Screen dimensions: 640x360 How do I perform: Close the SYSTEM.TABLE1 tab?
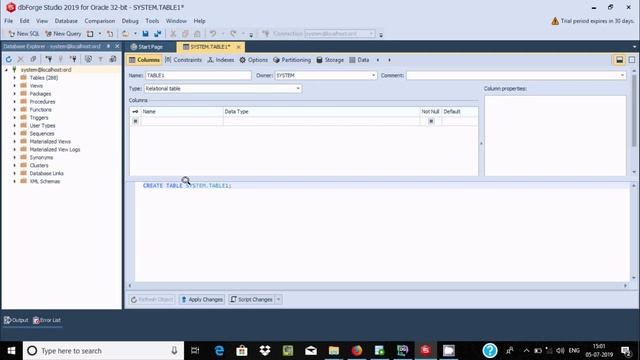click(238, 47)
